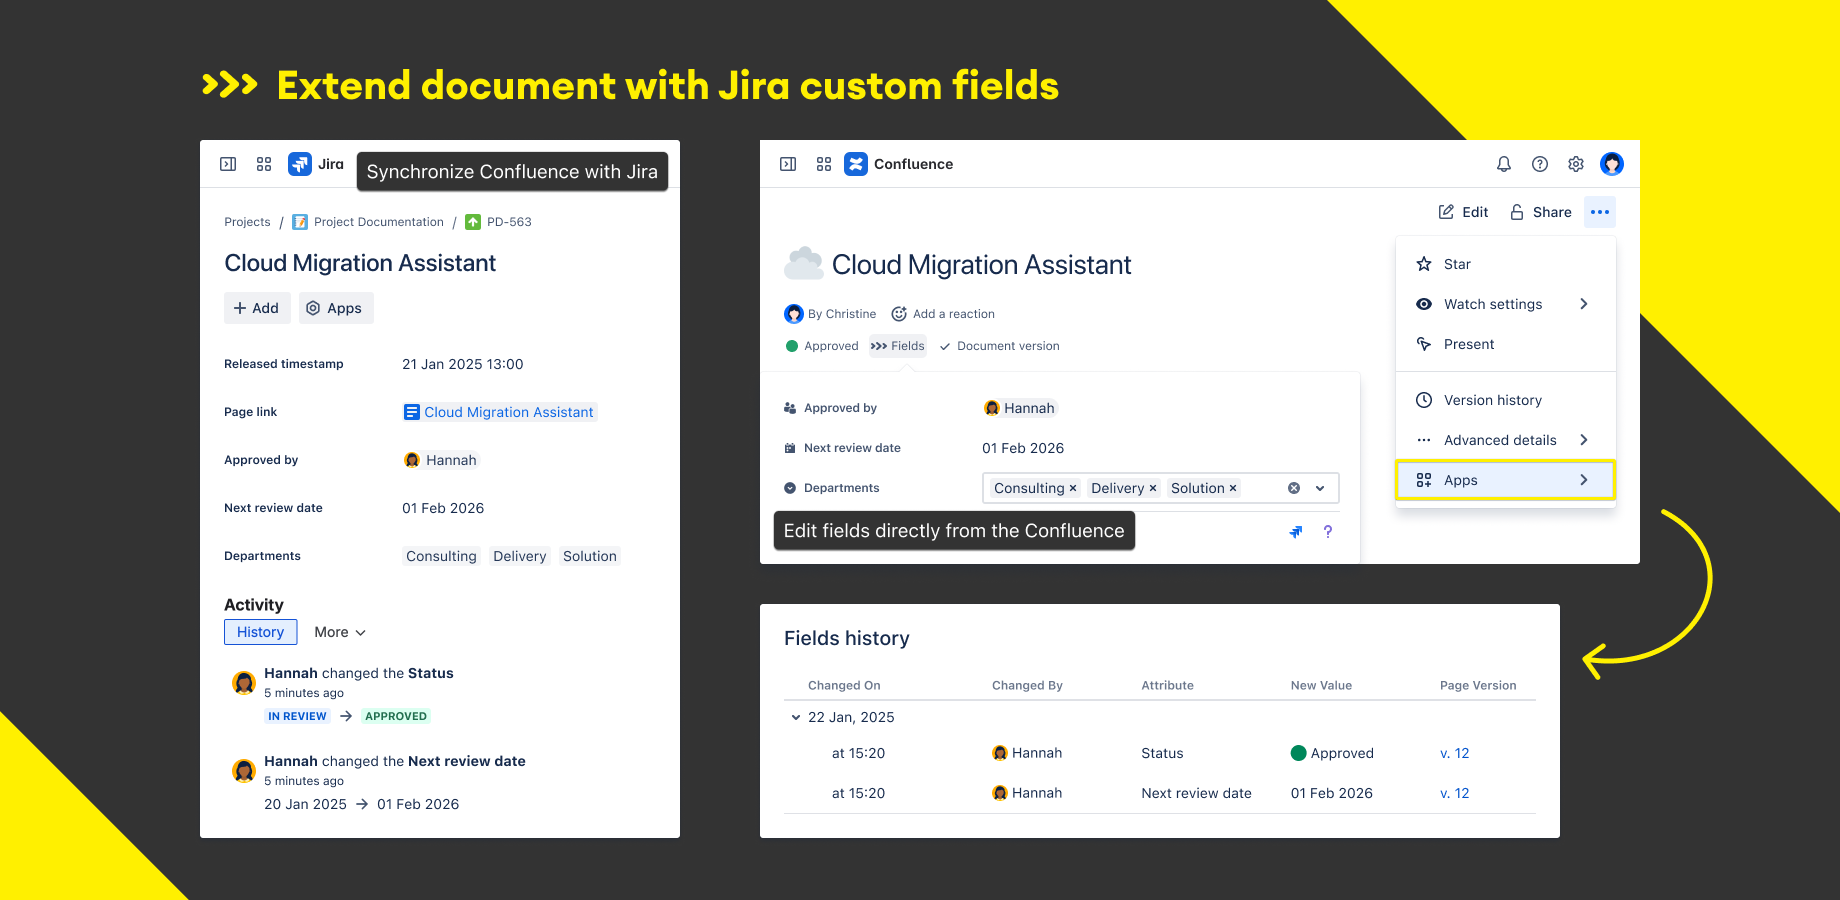Image resolution: width=1840 pixels, height=900 pixels.
Task: Open page version v. 12 for Status row
Action: pos(1455,753)
